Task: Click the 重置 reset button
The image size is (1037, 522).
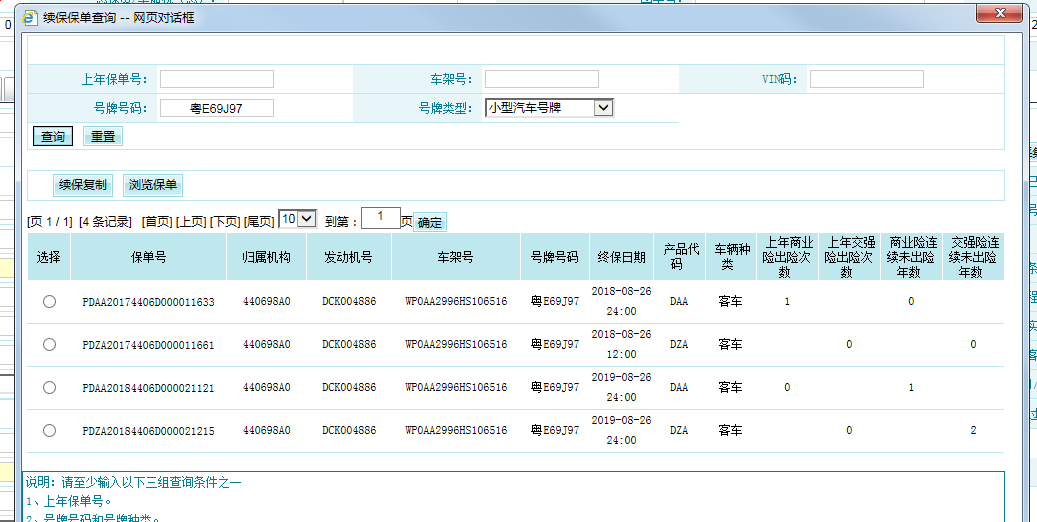Action: point(103,137)
